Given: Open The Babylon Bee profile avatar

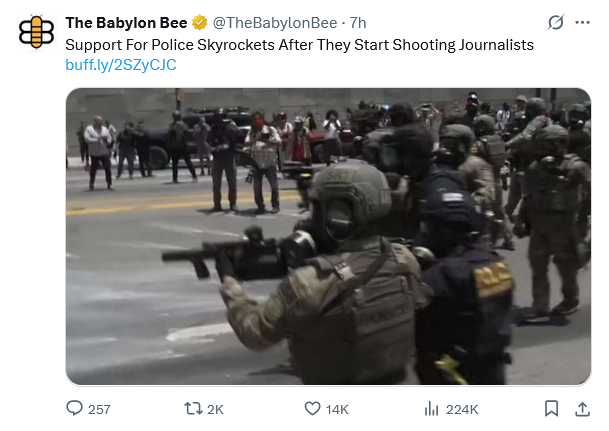Looking at the screenshot, I should click(37, 32).
